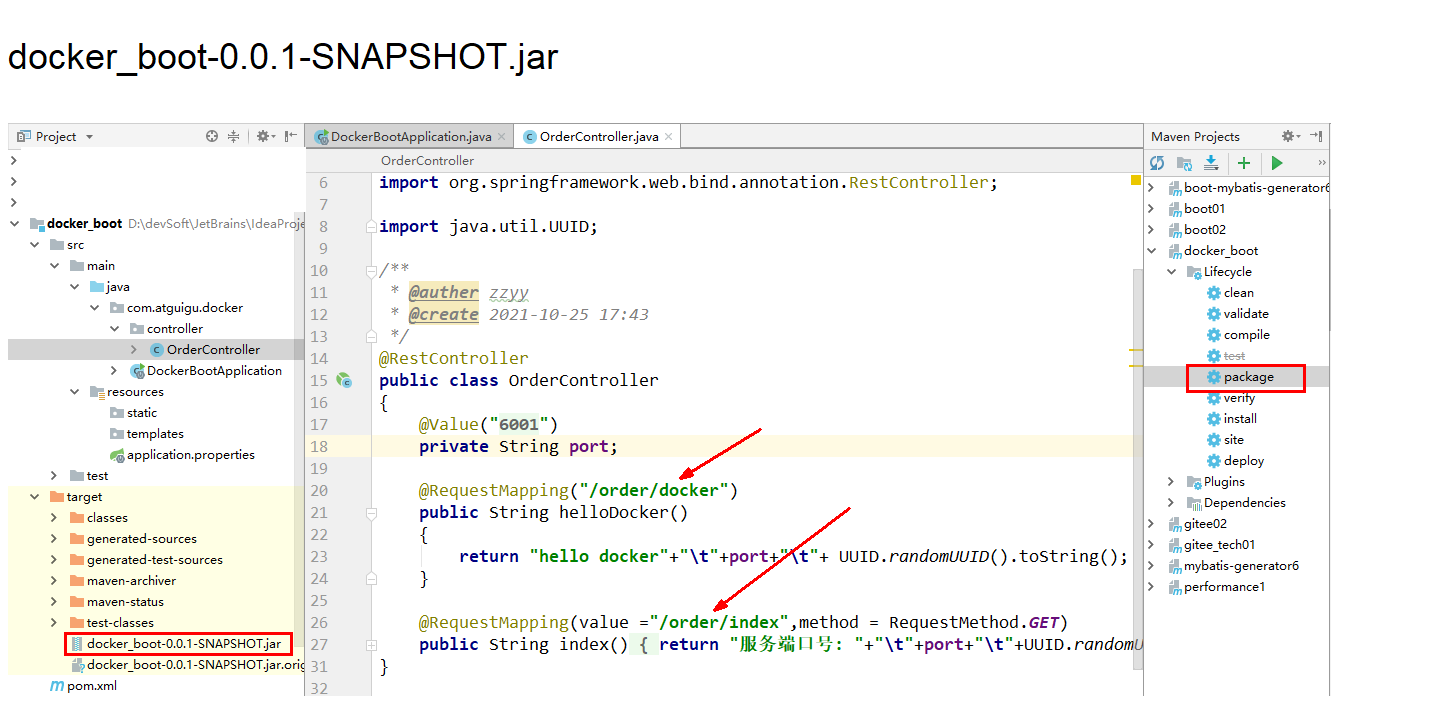Collapse the src folder
Image resolution: width=1449 pixels, height=716 pixels.
(x=35, y=245)
